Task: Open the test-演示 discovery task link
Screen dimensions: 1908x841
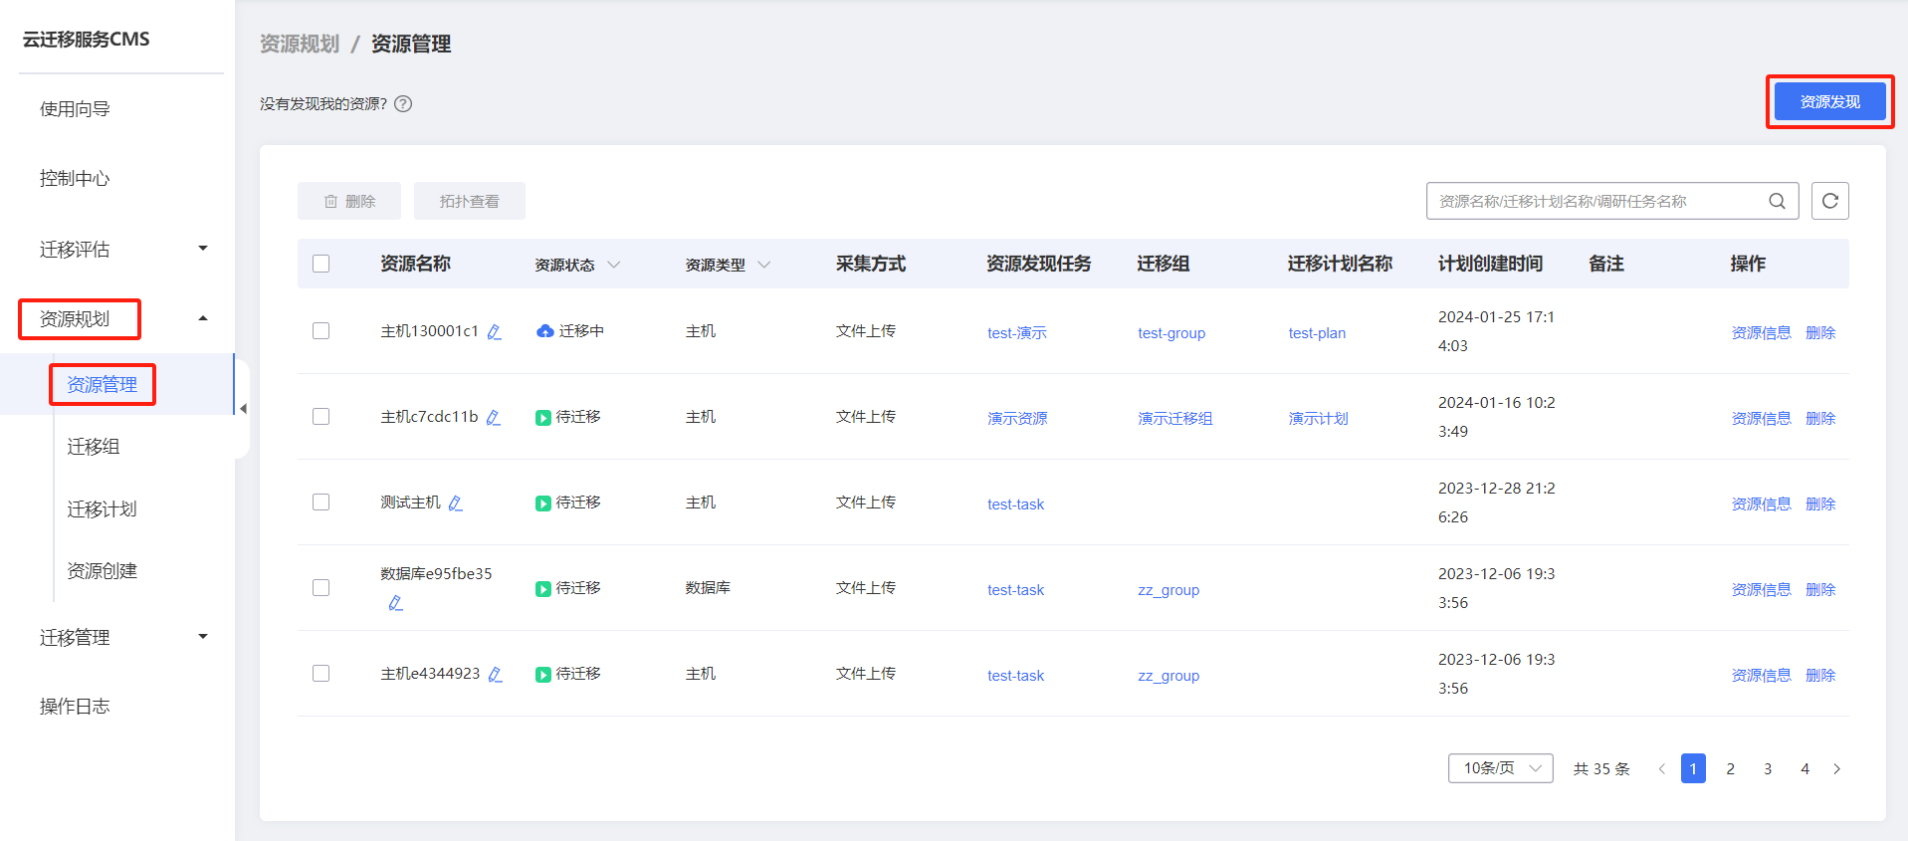Action: point(1017,333)
